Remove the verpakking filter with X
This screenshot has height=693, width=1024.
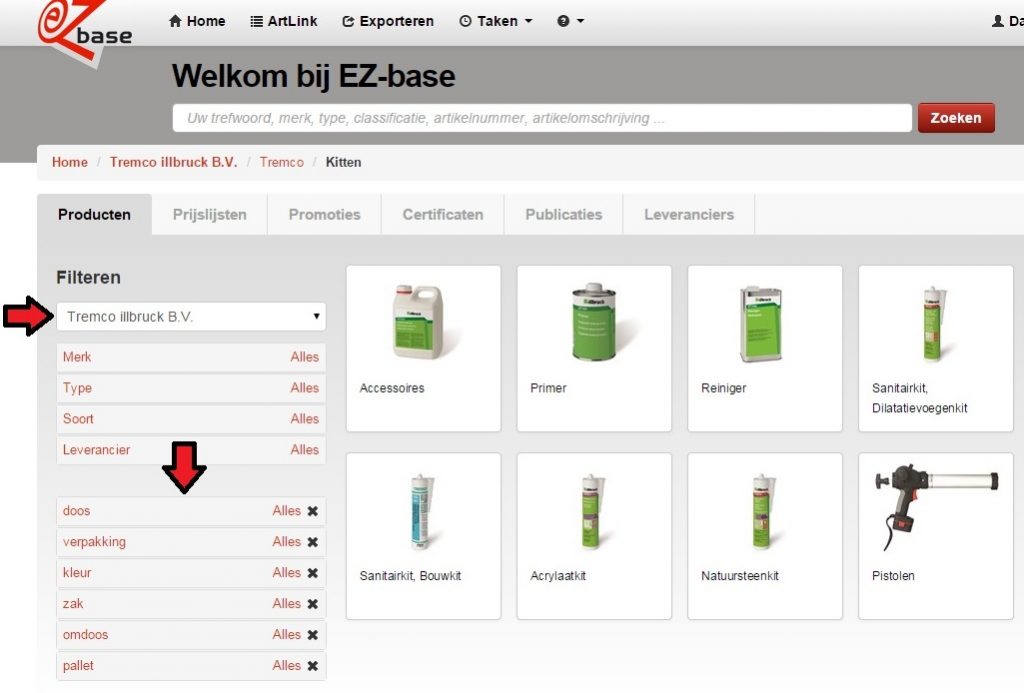[312, 542]
